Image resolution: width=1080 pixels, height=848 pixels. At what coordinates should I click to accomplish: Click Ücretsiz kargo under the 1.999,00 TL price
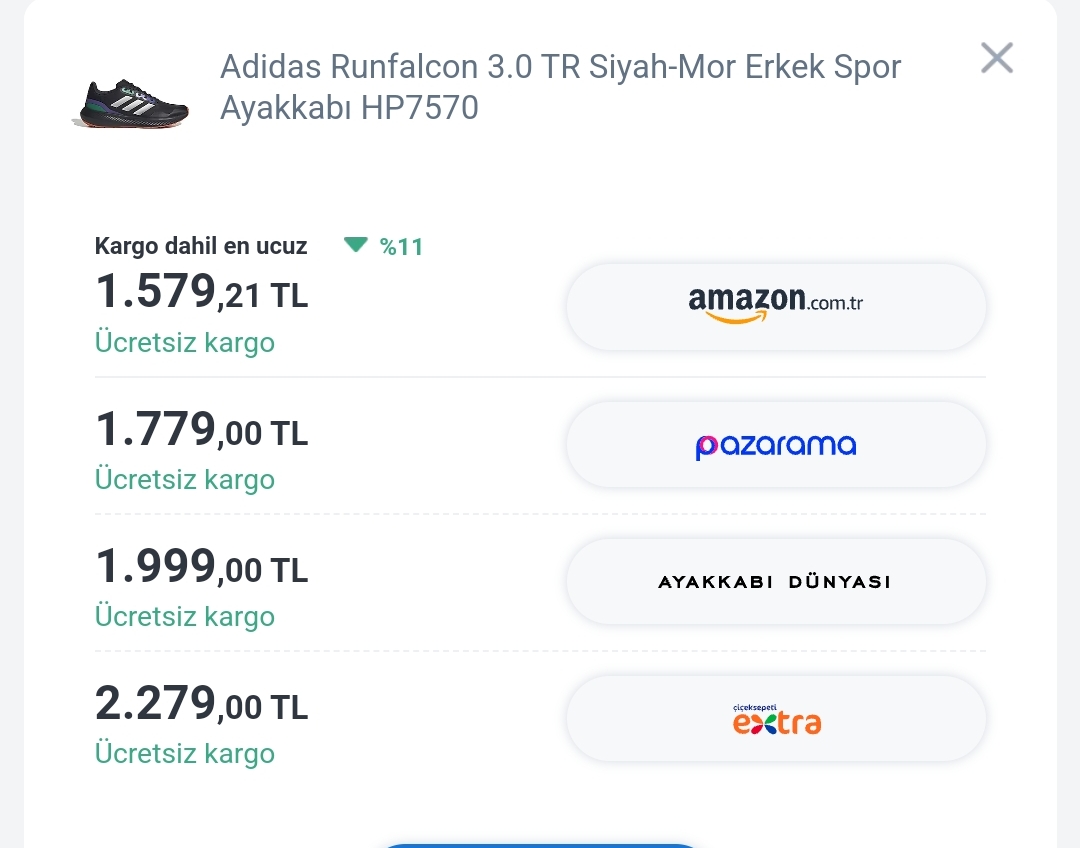(184, 616)
